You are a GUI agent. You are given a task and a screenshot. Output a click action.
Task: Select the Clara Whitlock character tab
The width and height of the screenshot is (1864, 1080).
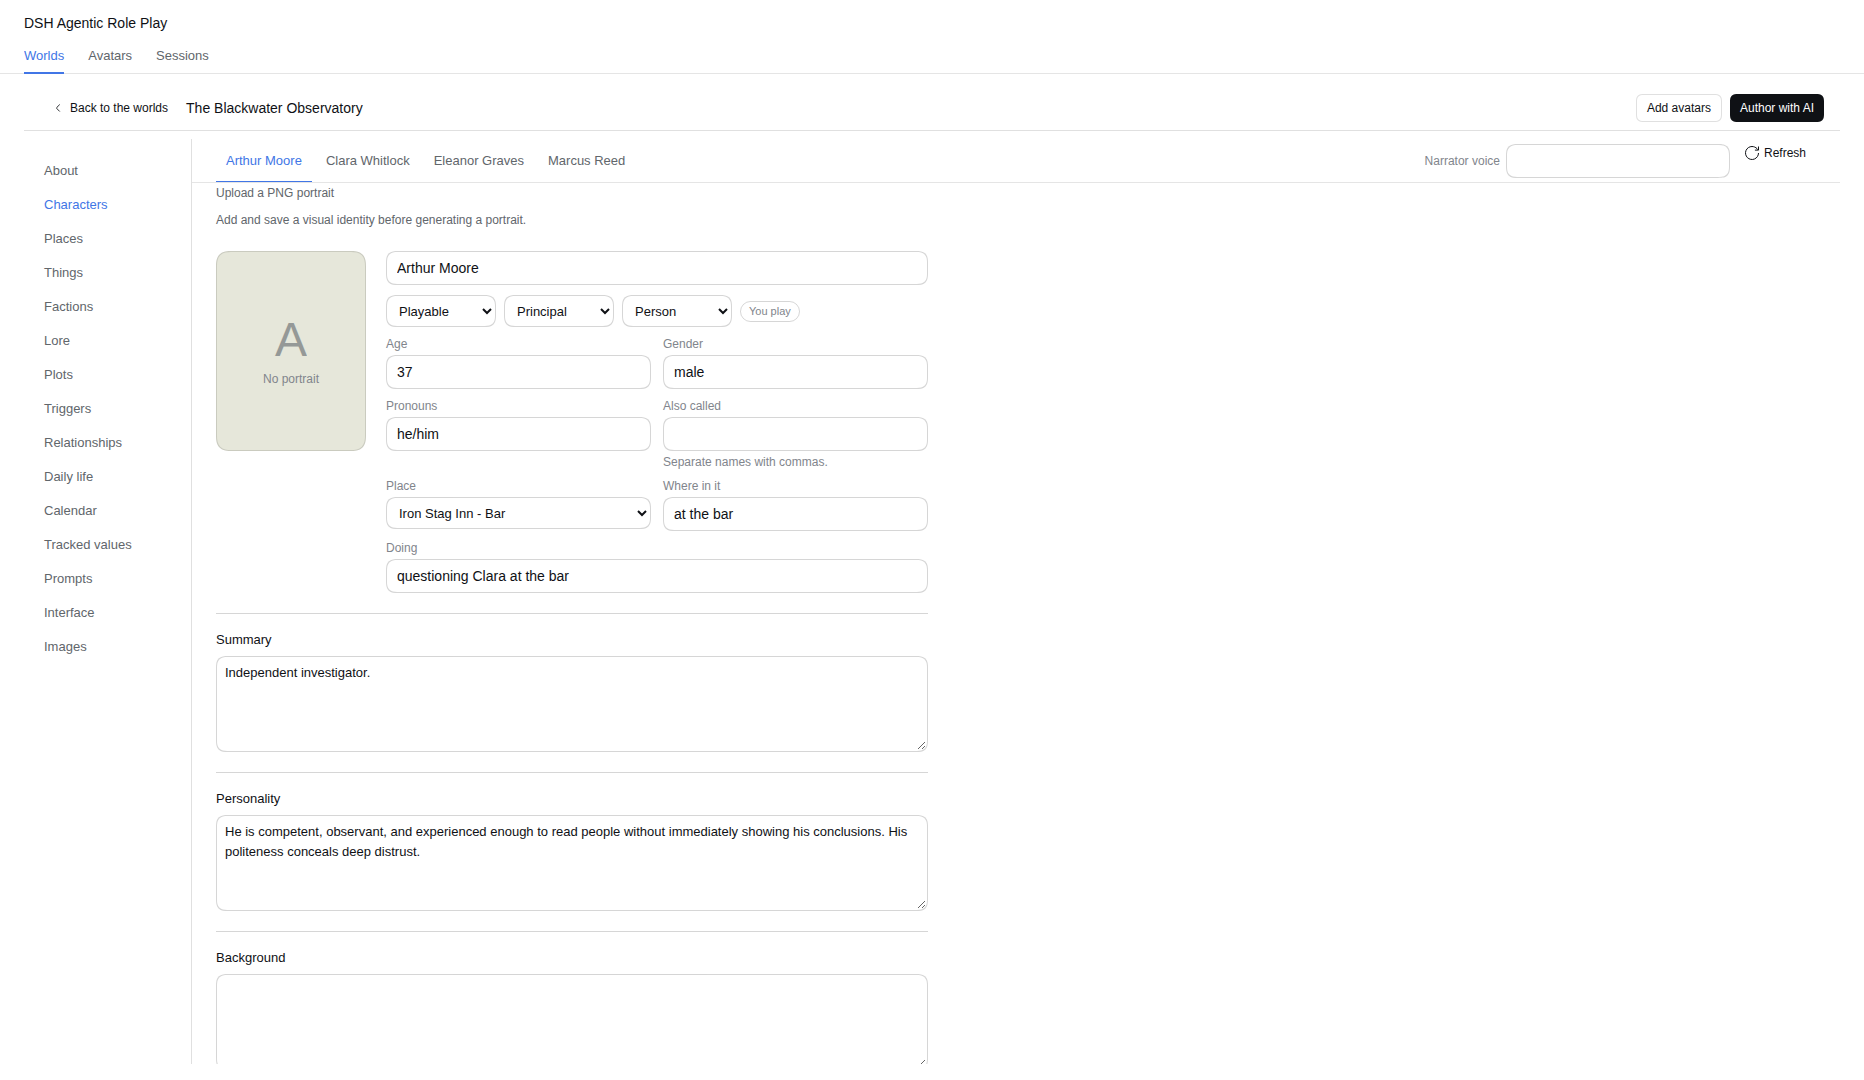[368, 161]
